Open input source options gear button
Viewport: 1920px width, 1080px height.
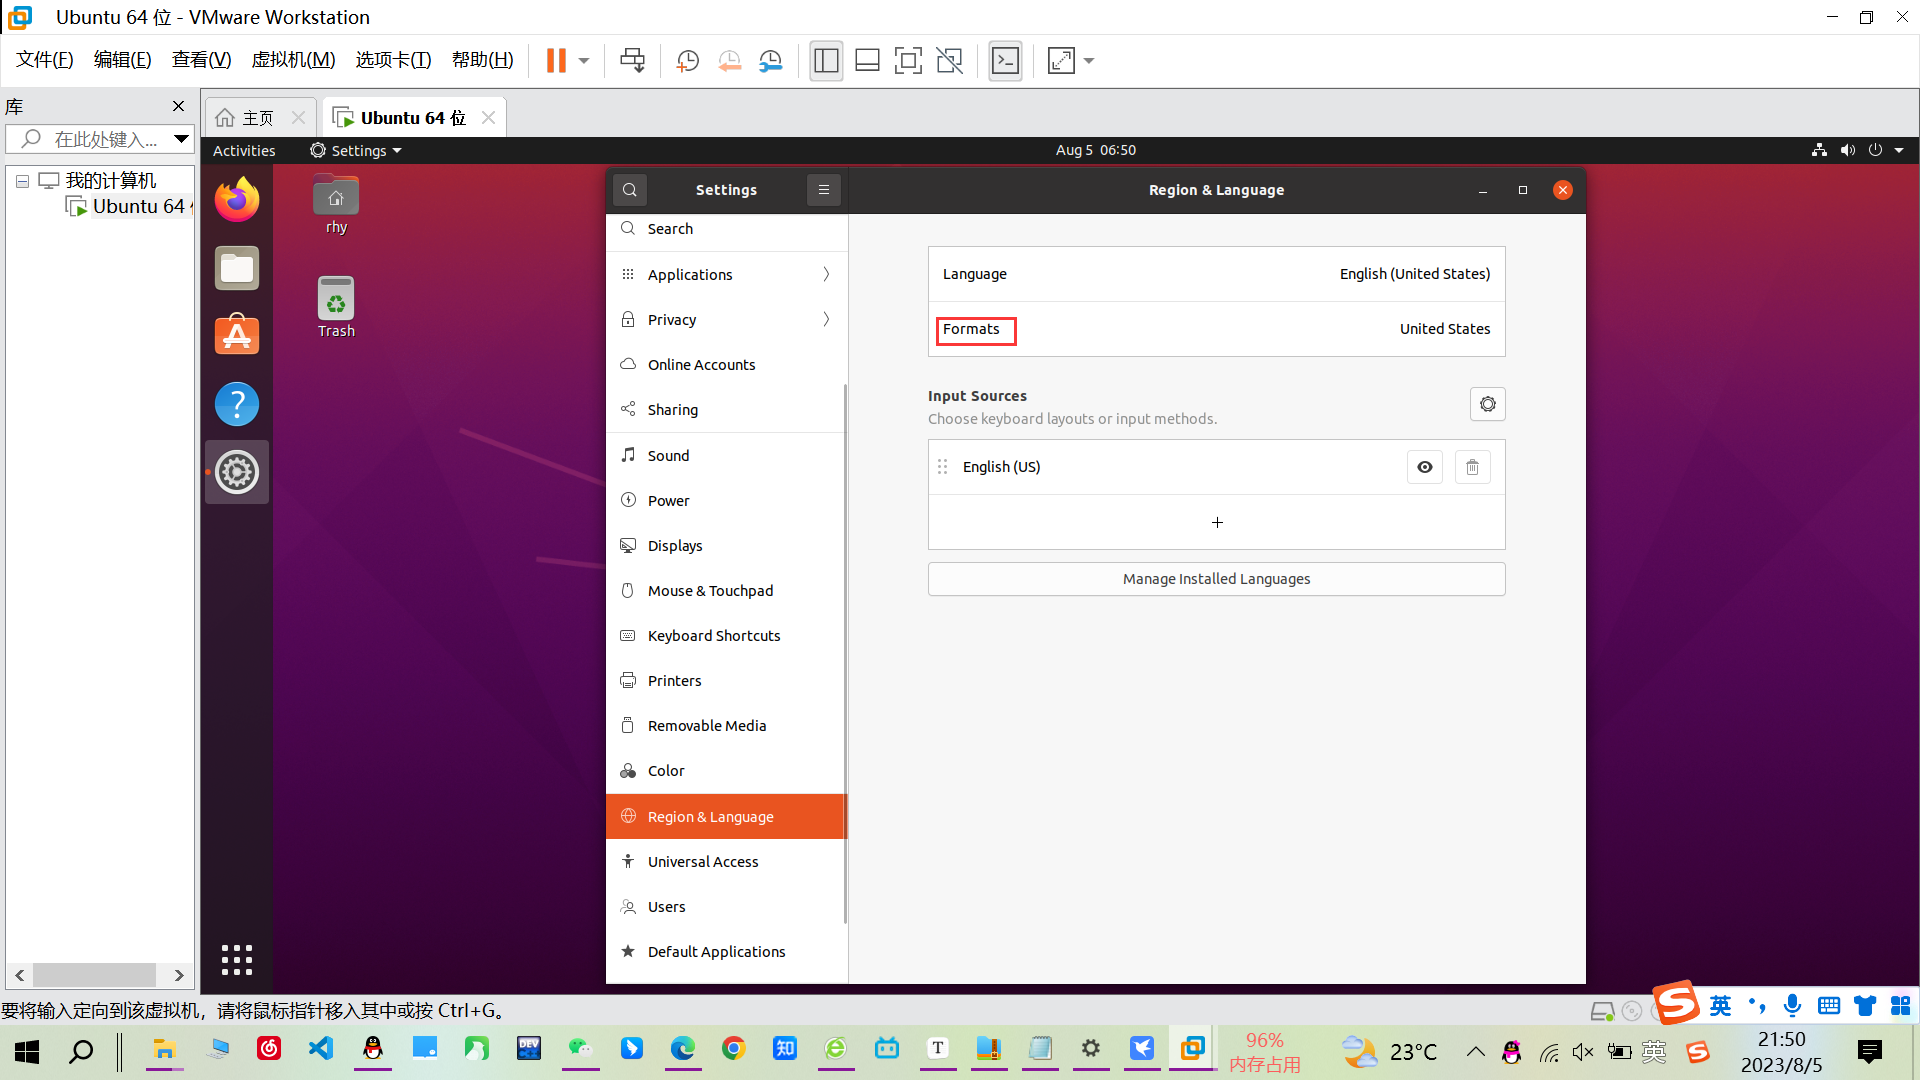1488,404
